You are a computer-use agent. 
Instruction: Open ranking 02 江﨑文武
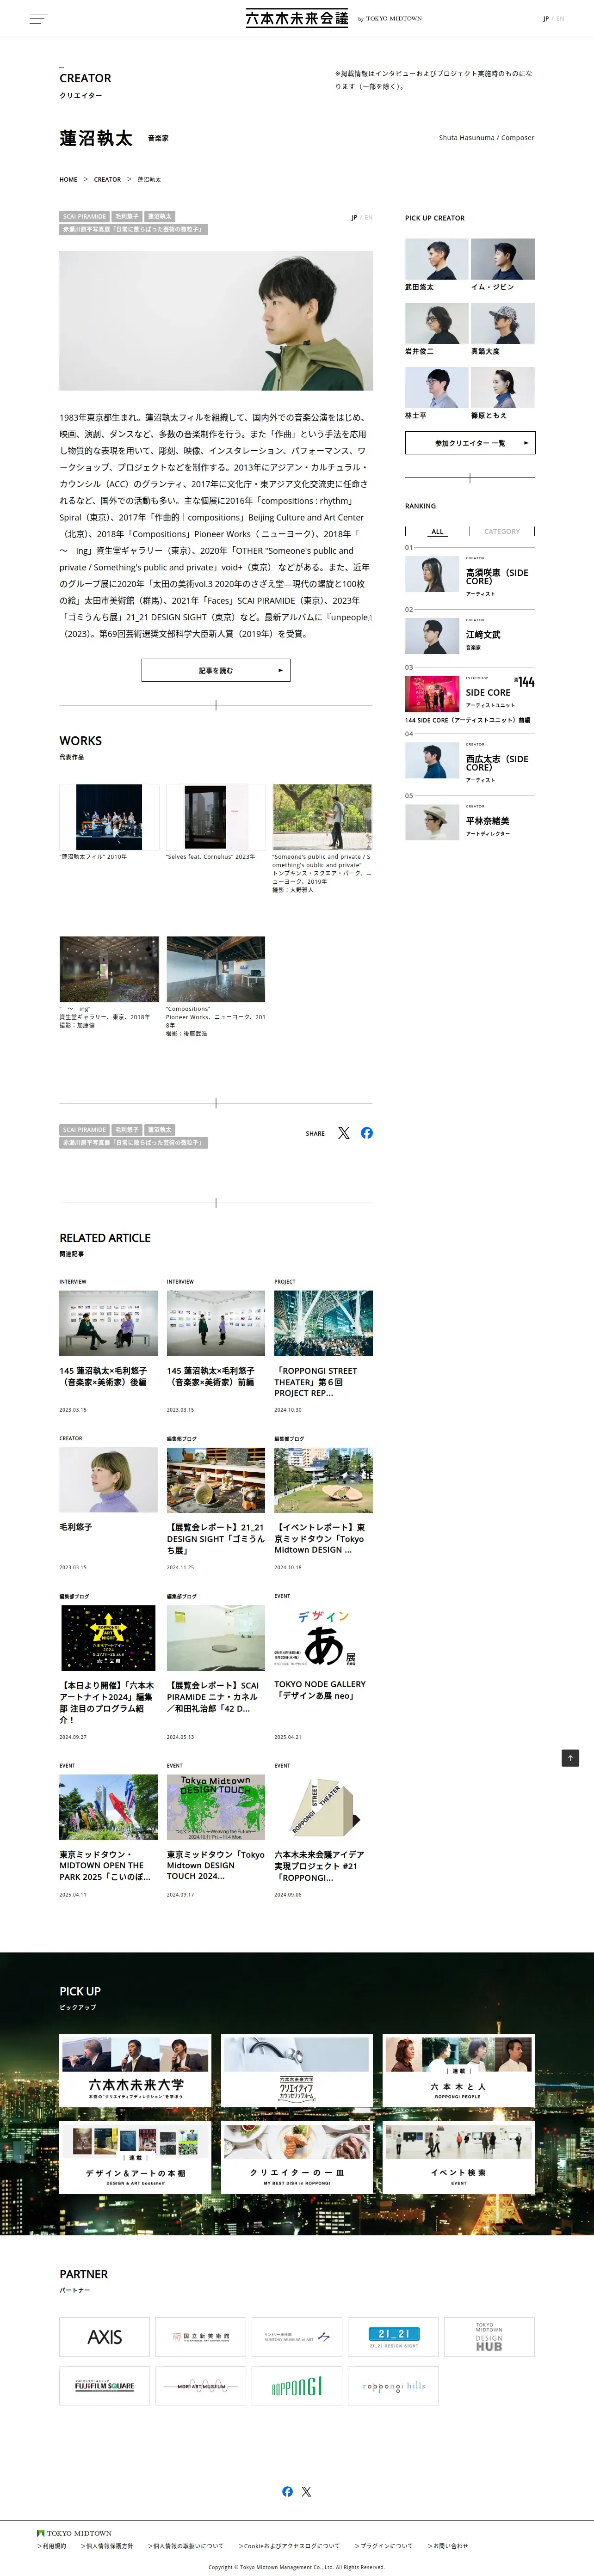pyautogui.click(x=470, y=636)
